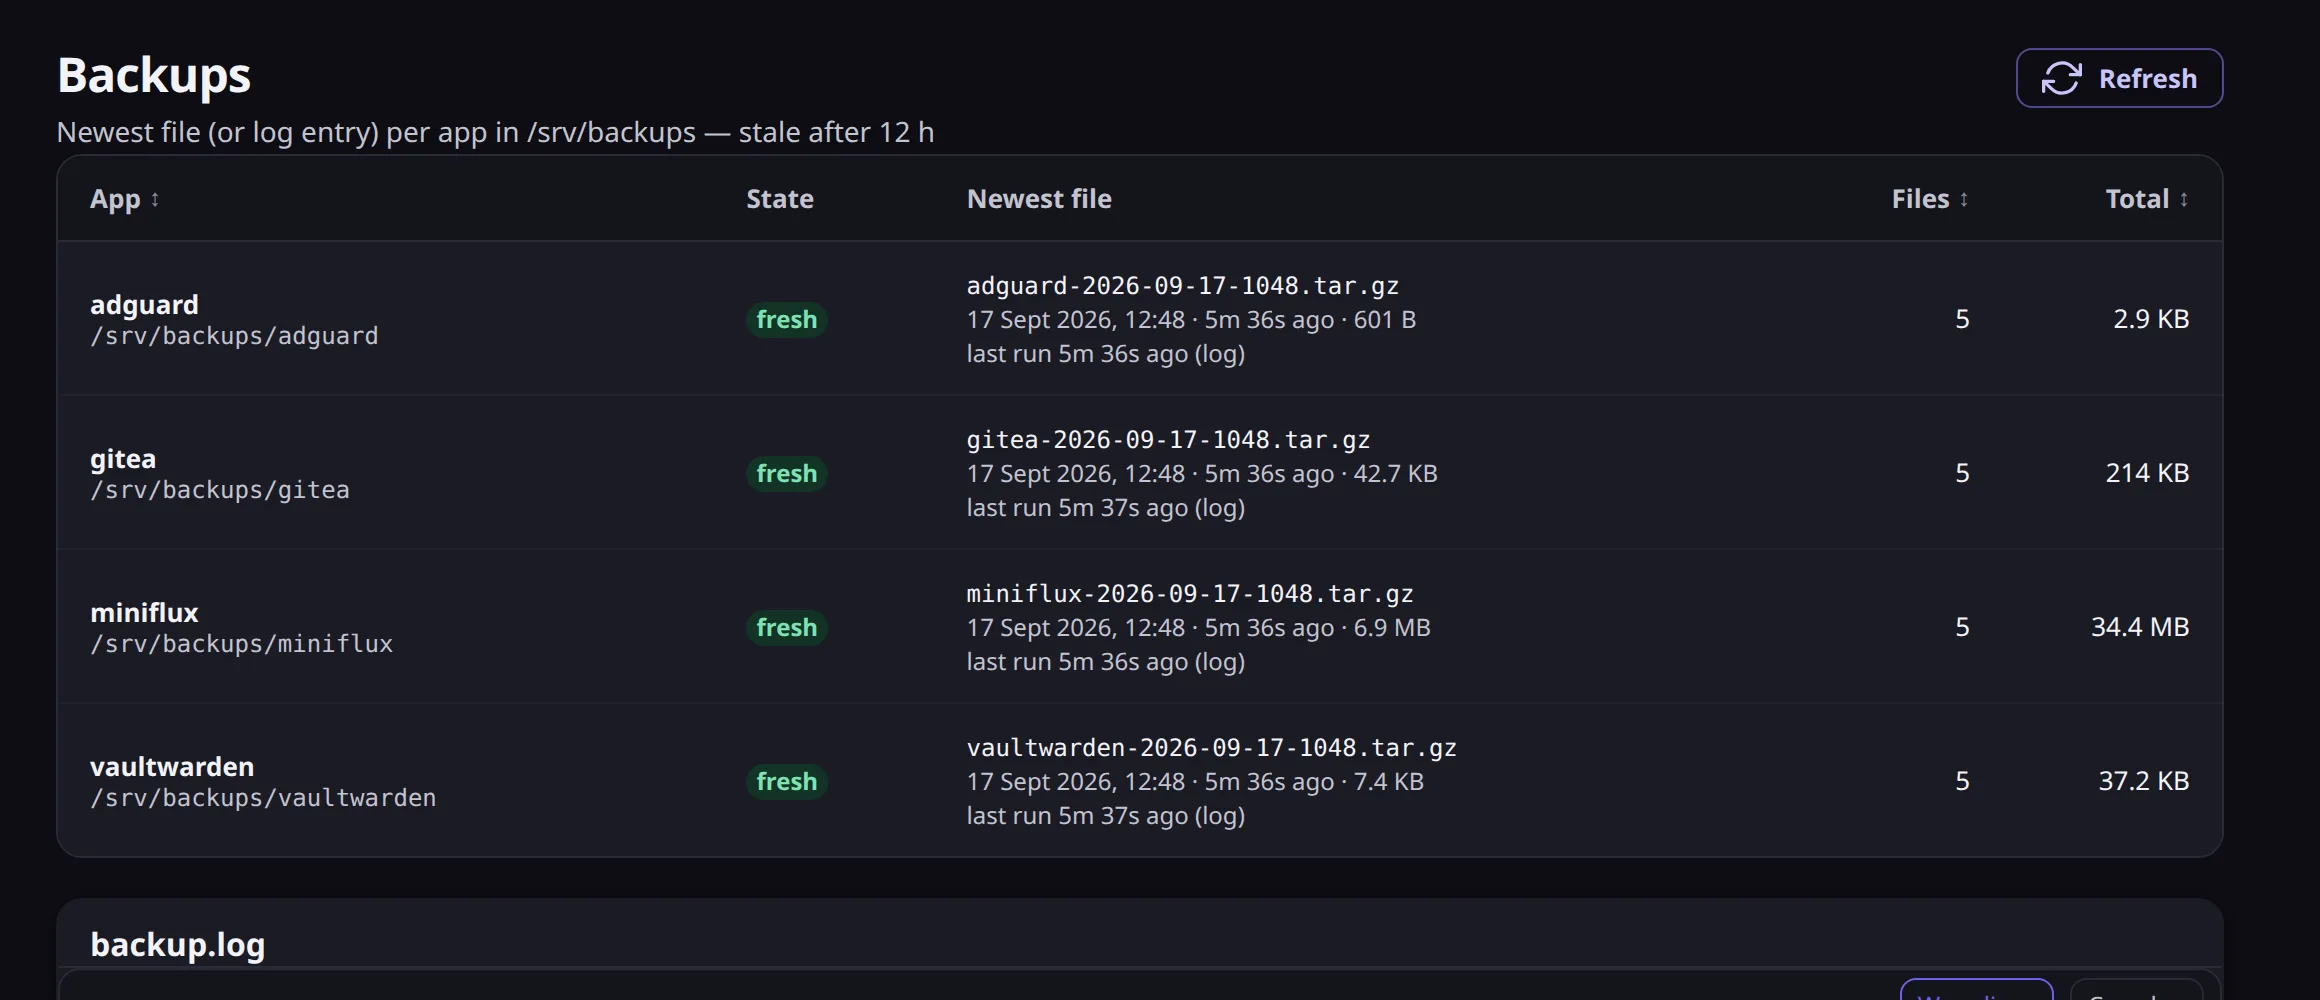Image resolution: width=2320 pixels, height=1000 pixels.
Task: Click files count 5 in miniflux row
Action: tap(1962, 627)
